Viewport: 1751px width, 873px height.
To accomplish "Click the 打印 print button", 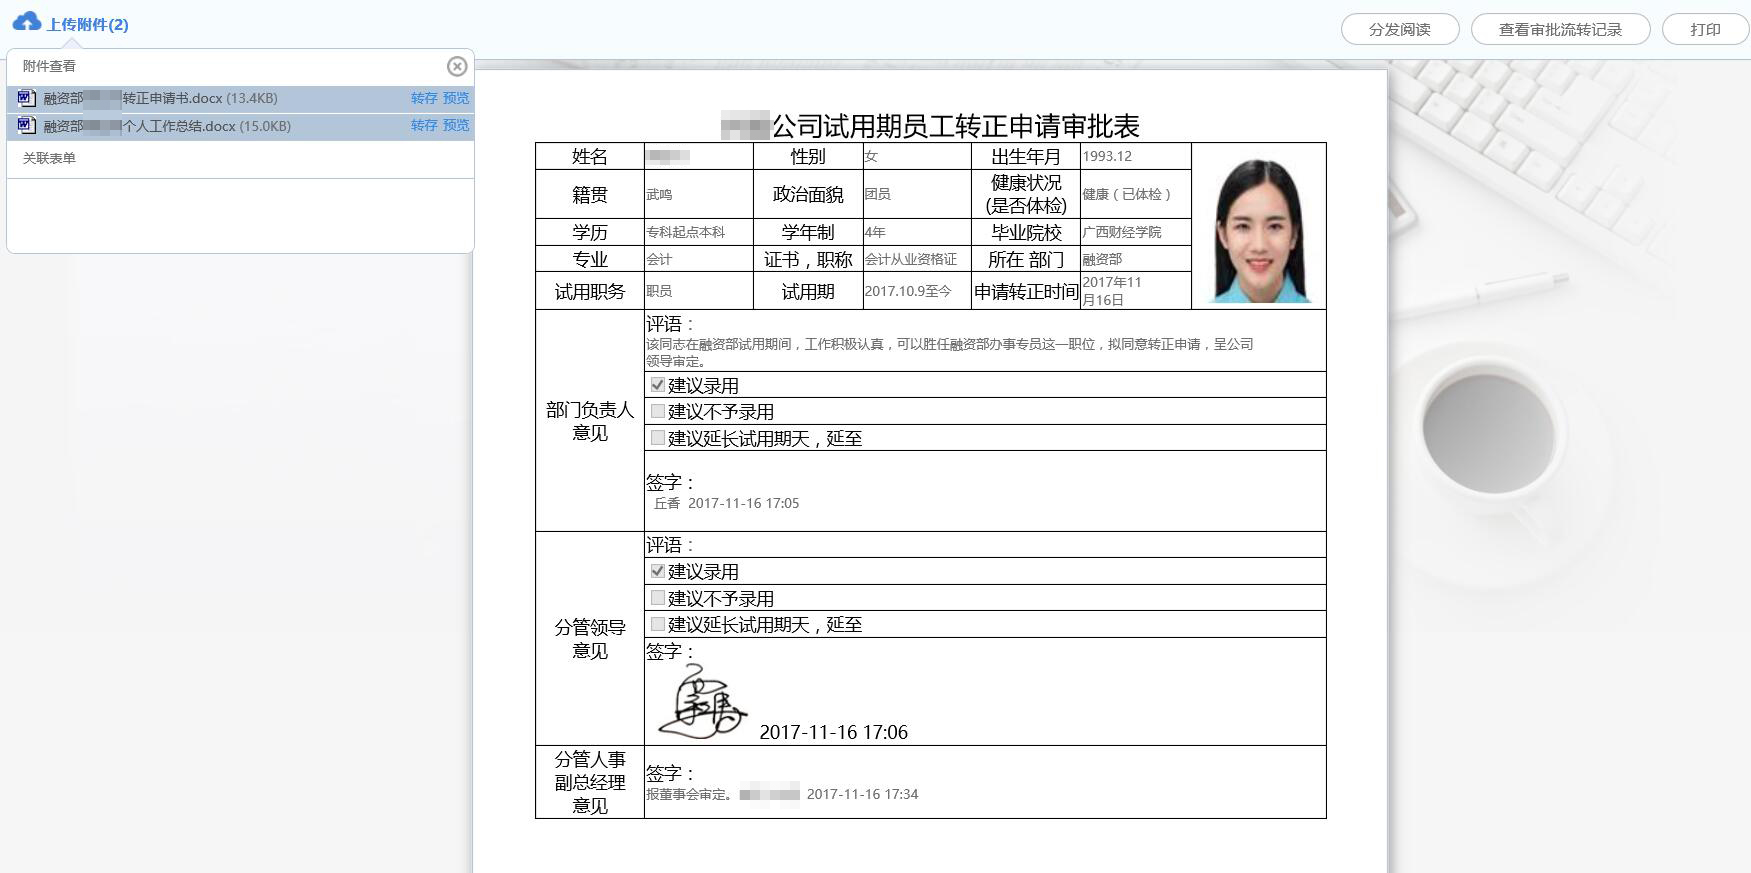I will (x=1705, y=29).
